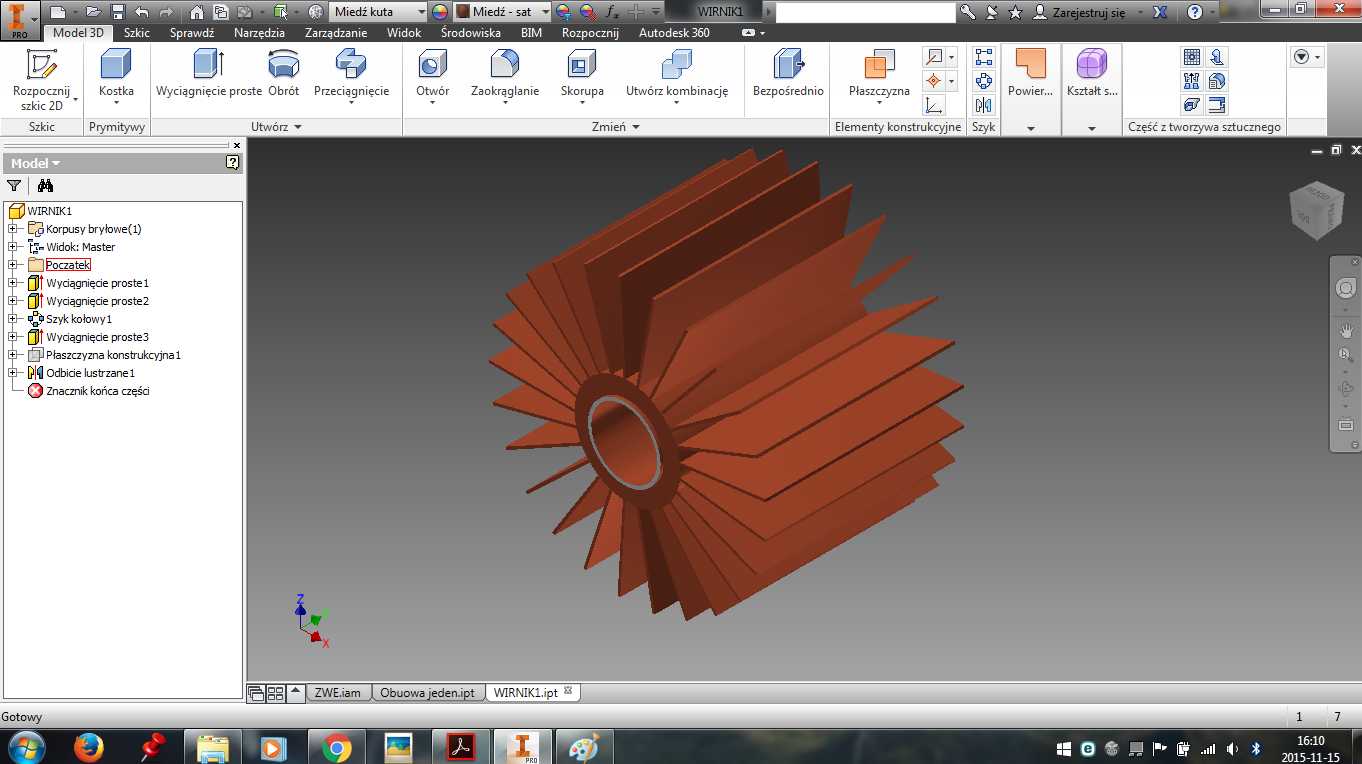Open the Inventor PRO application menu button
The image size is (1362, 764).
point(20,19)
